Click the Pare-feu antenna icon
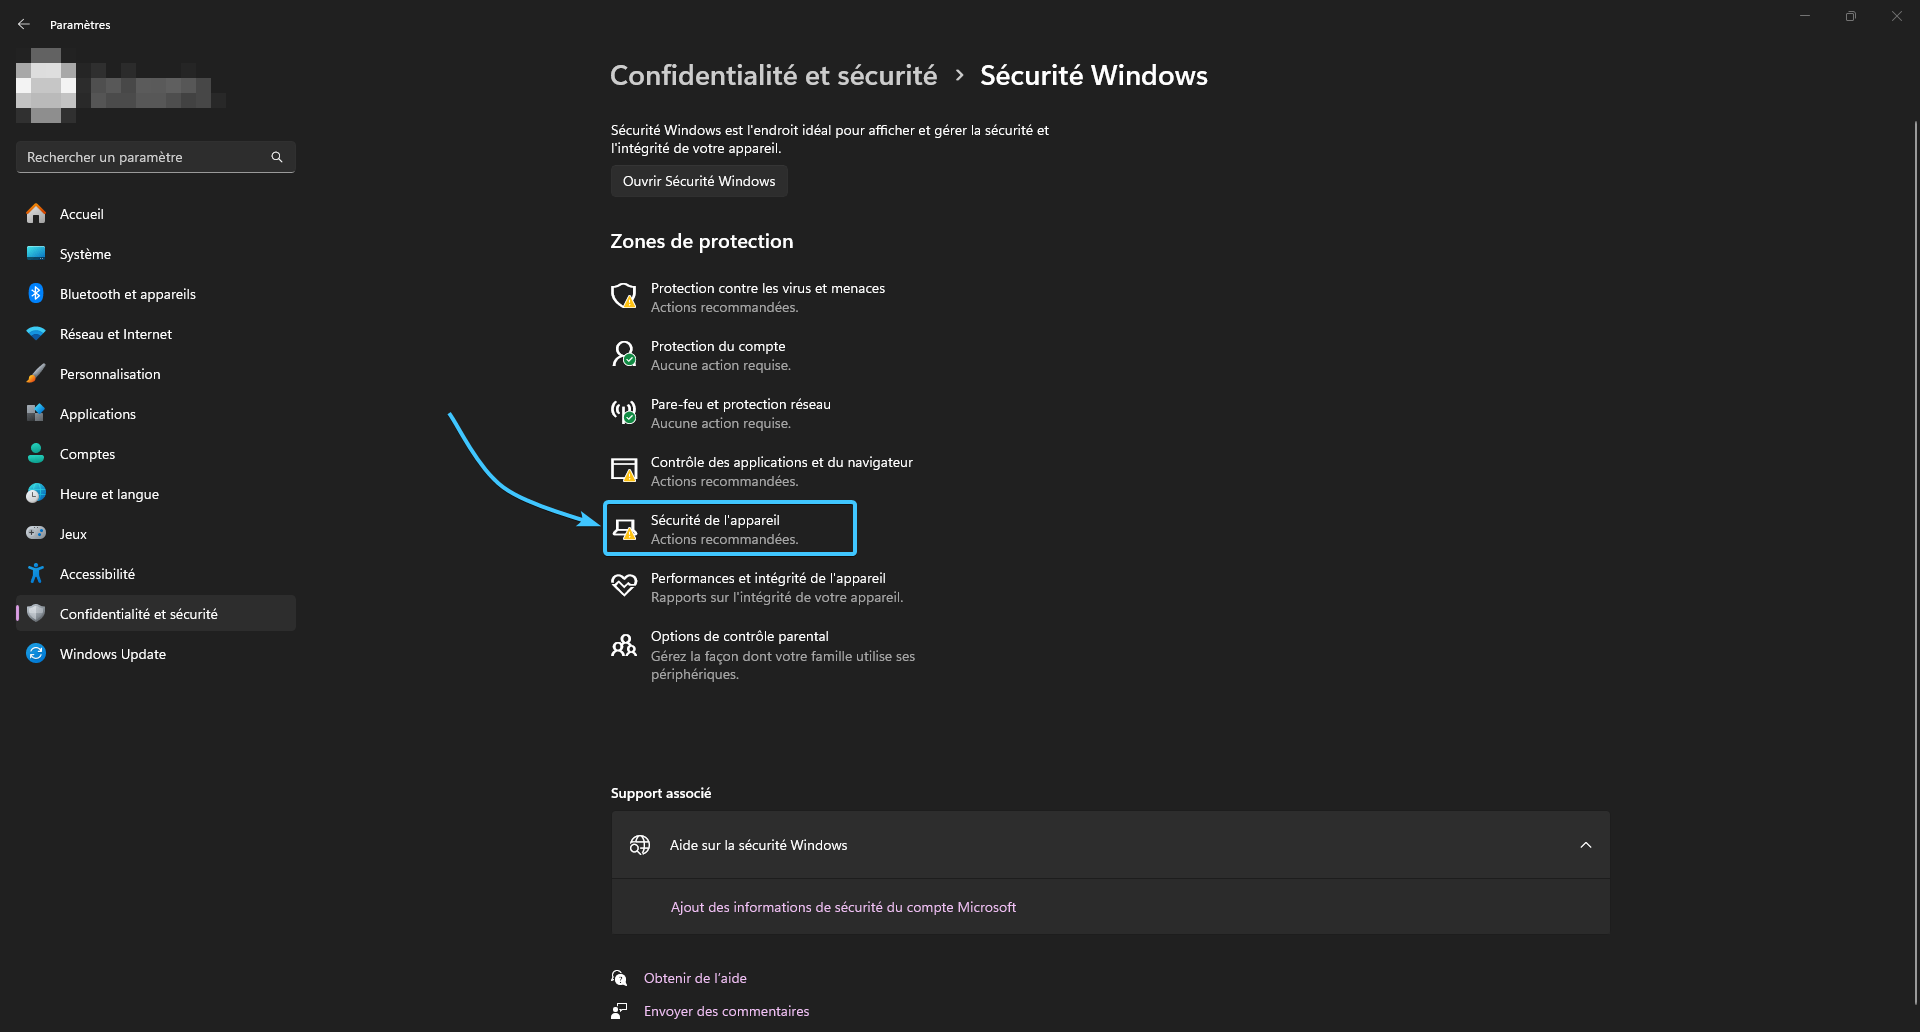Viewport: 1920px width, 1032px height. (x=624, y=412)
